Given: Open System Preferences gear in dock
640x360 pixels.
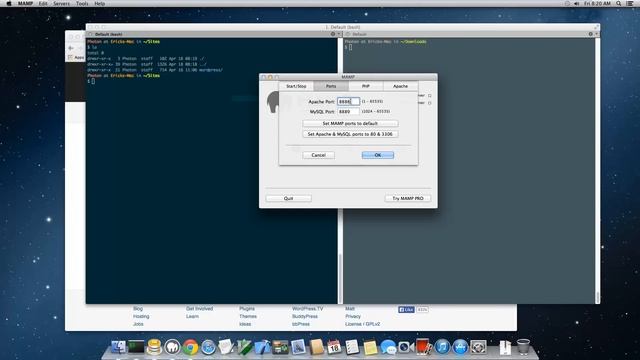Looking at the screenshot, I should coord(478,347).
